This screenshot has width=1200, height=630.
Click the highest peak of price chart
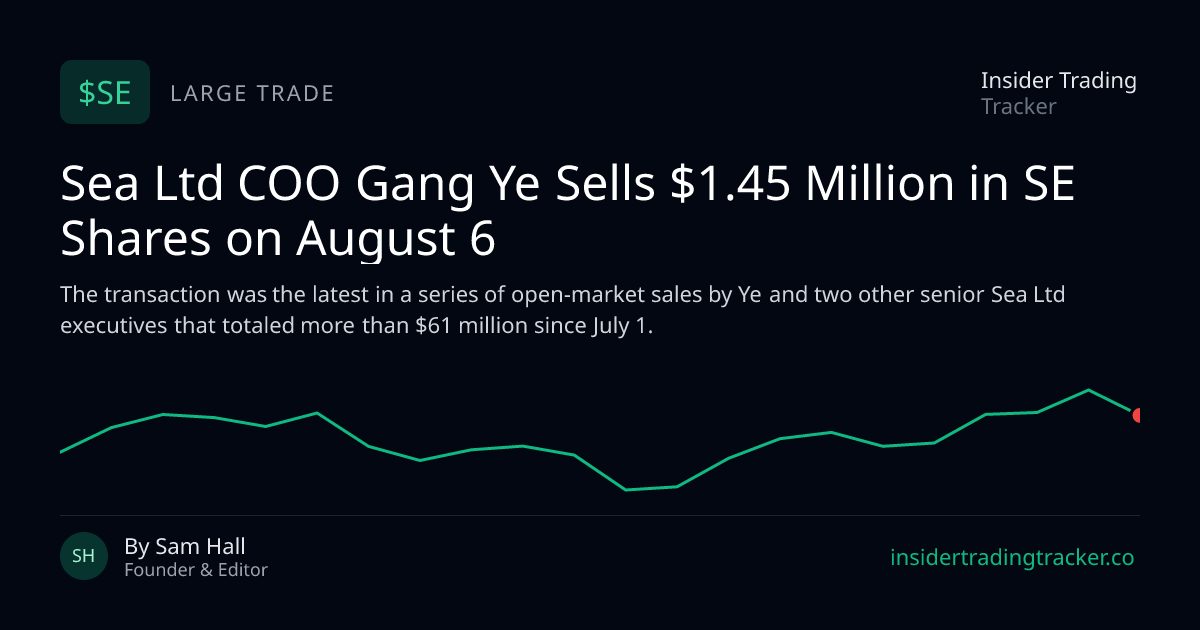1088,390
